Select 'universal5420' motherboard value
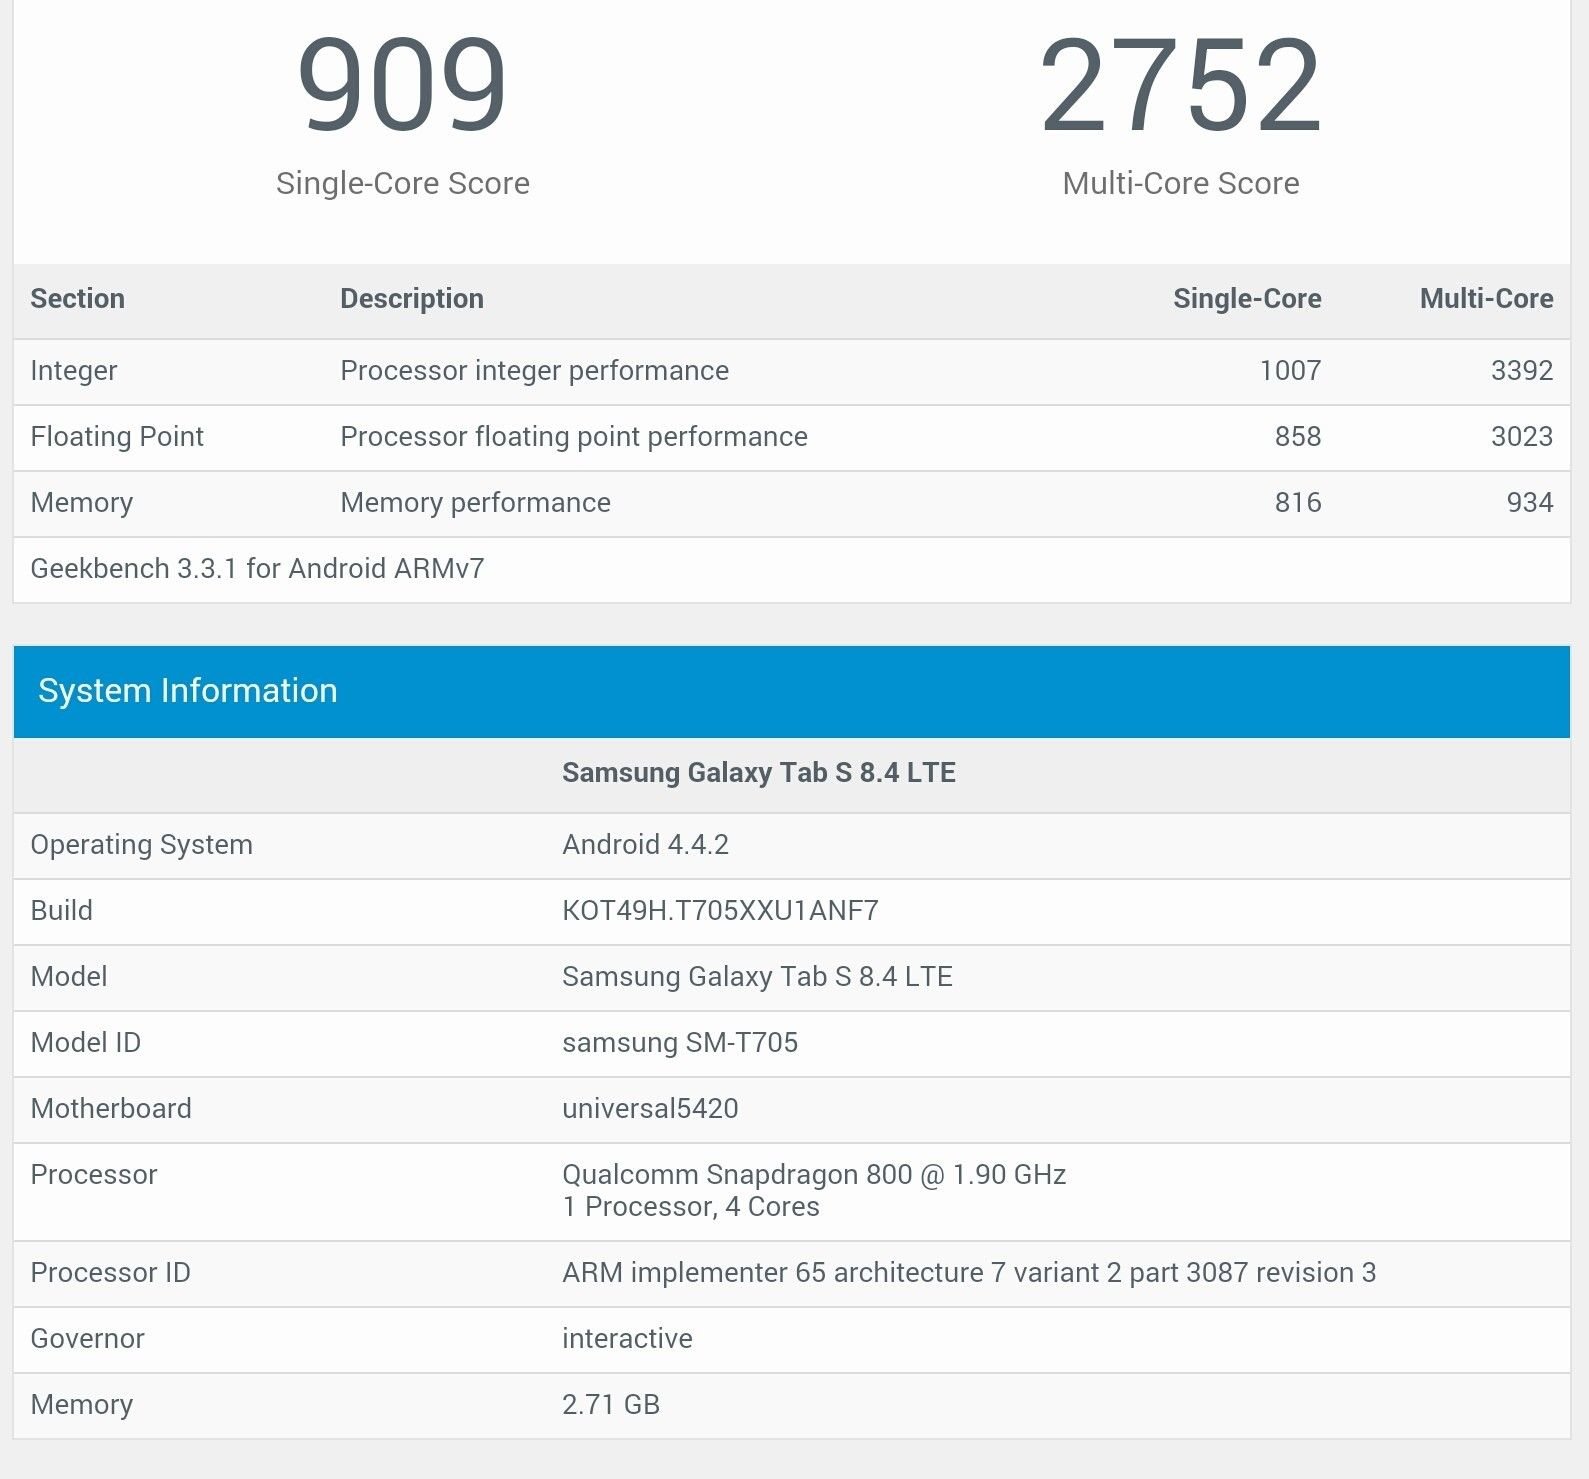The height and width of the screenshot is (1479, 1589). point(650,1109)
